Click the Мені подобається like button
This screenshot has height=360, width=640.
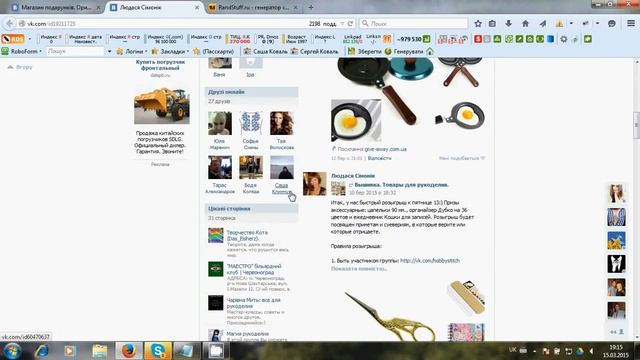pos(462,158)
